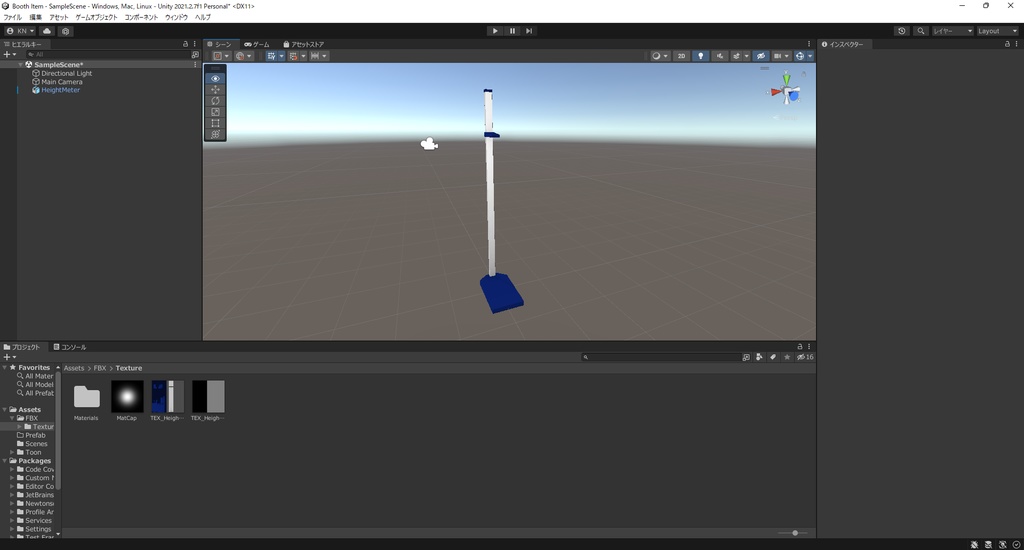1024x550 pixels.
Task: Toggle 2D view mode
Action: click(681, 56)
